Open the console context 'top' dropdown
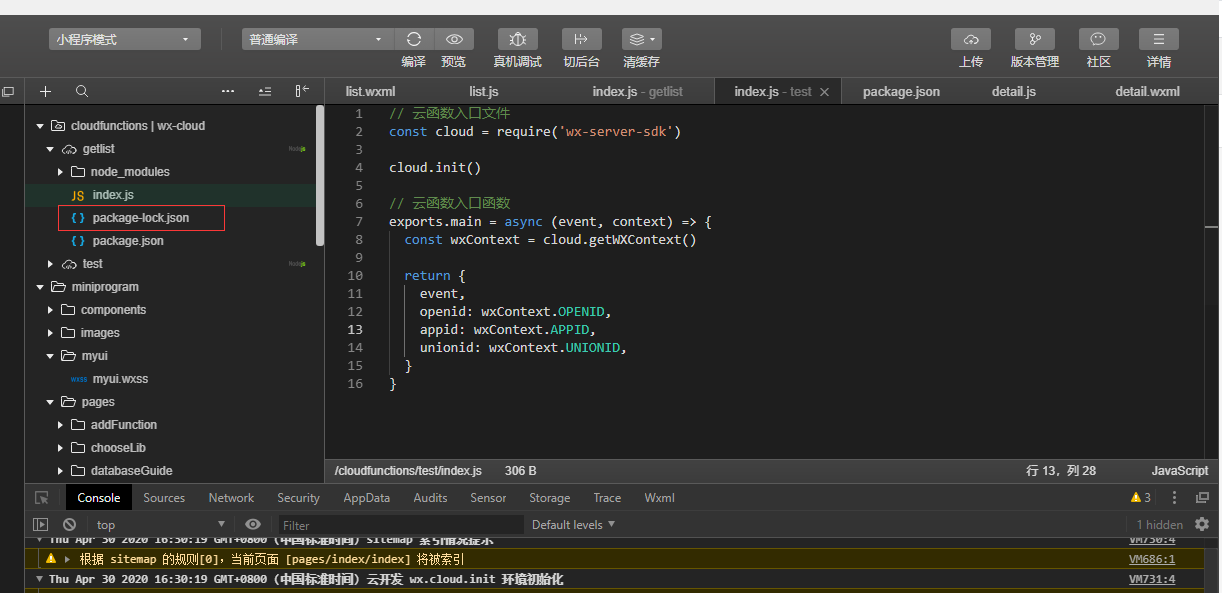Image resolution: width=1222 pixels, height=593 pixels. (160, 524)
